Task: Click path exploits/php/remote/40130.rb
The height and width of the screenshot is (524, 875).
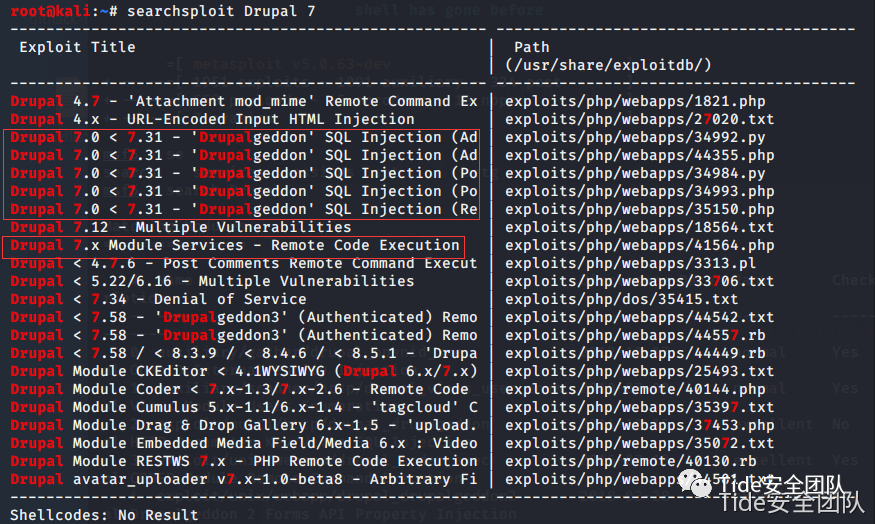Action: point(631,461)
